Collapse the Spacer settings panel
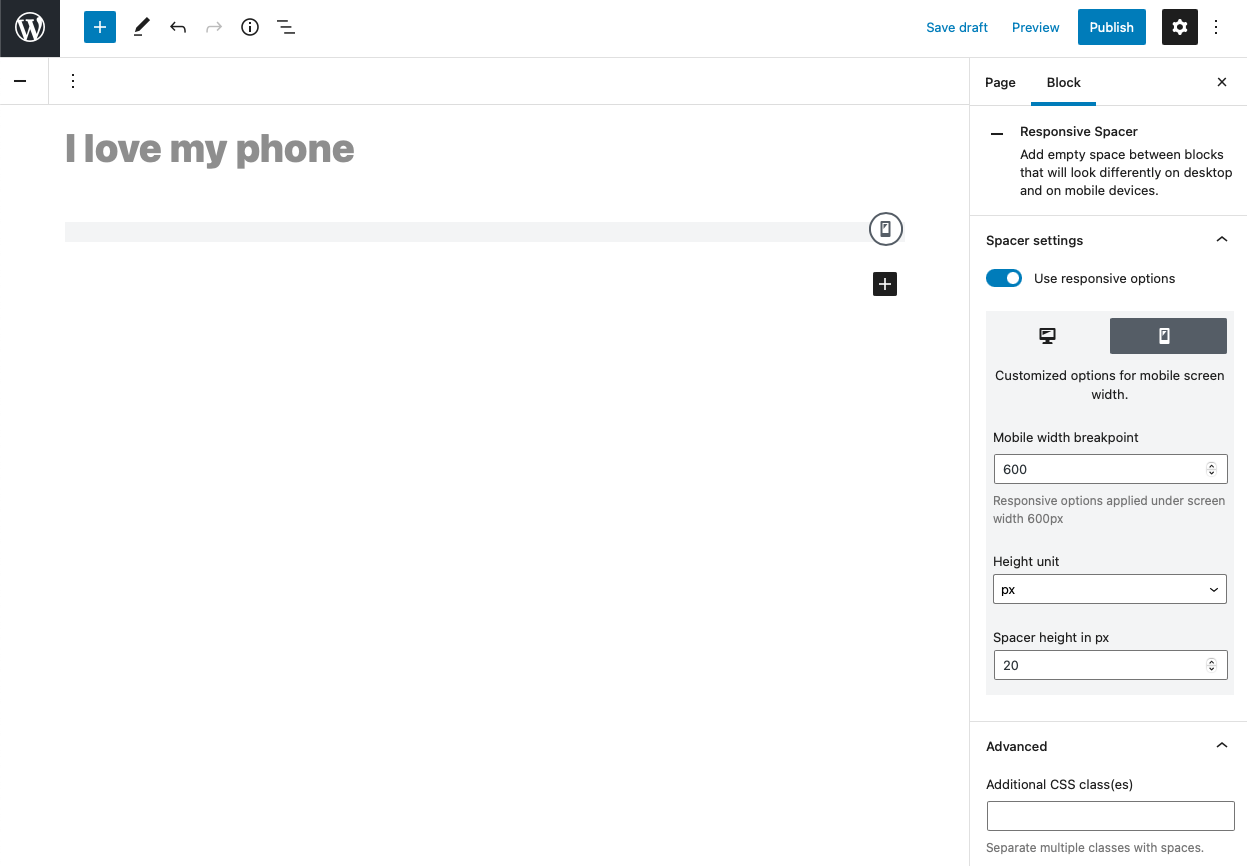 (1221, 240)
